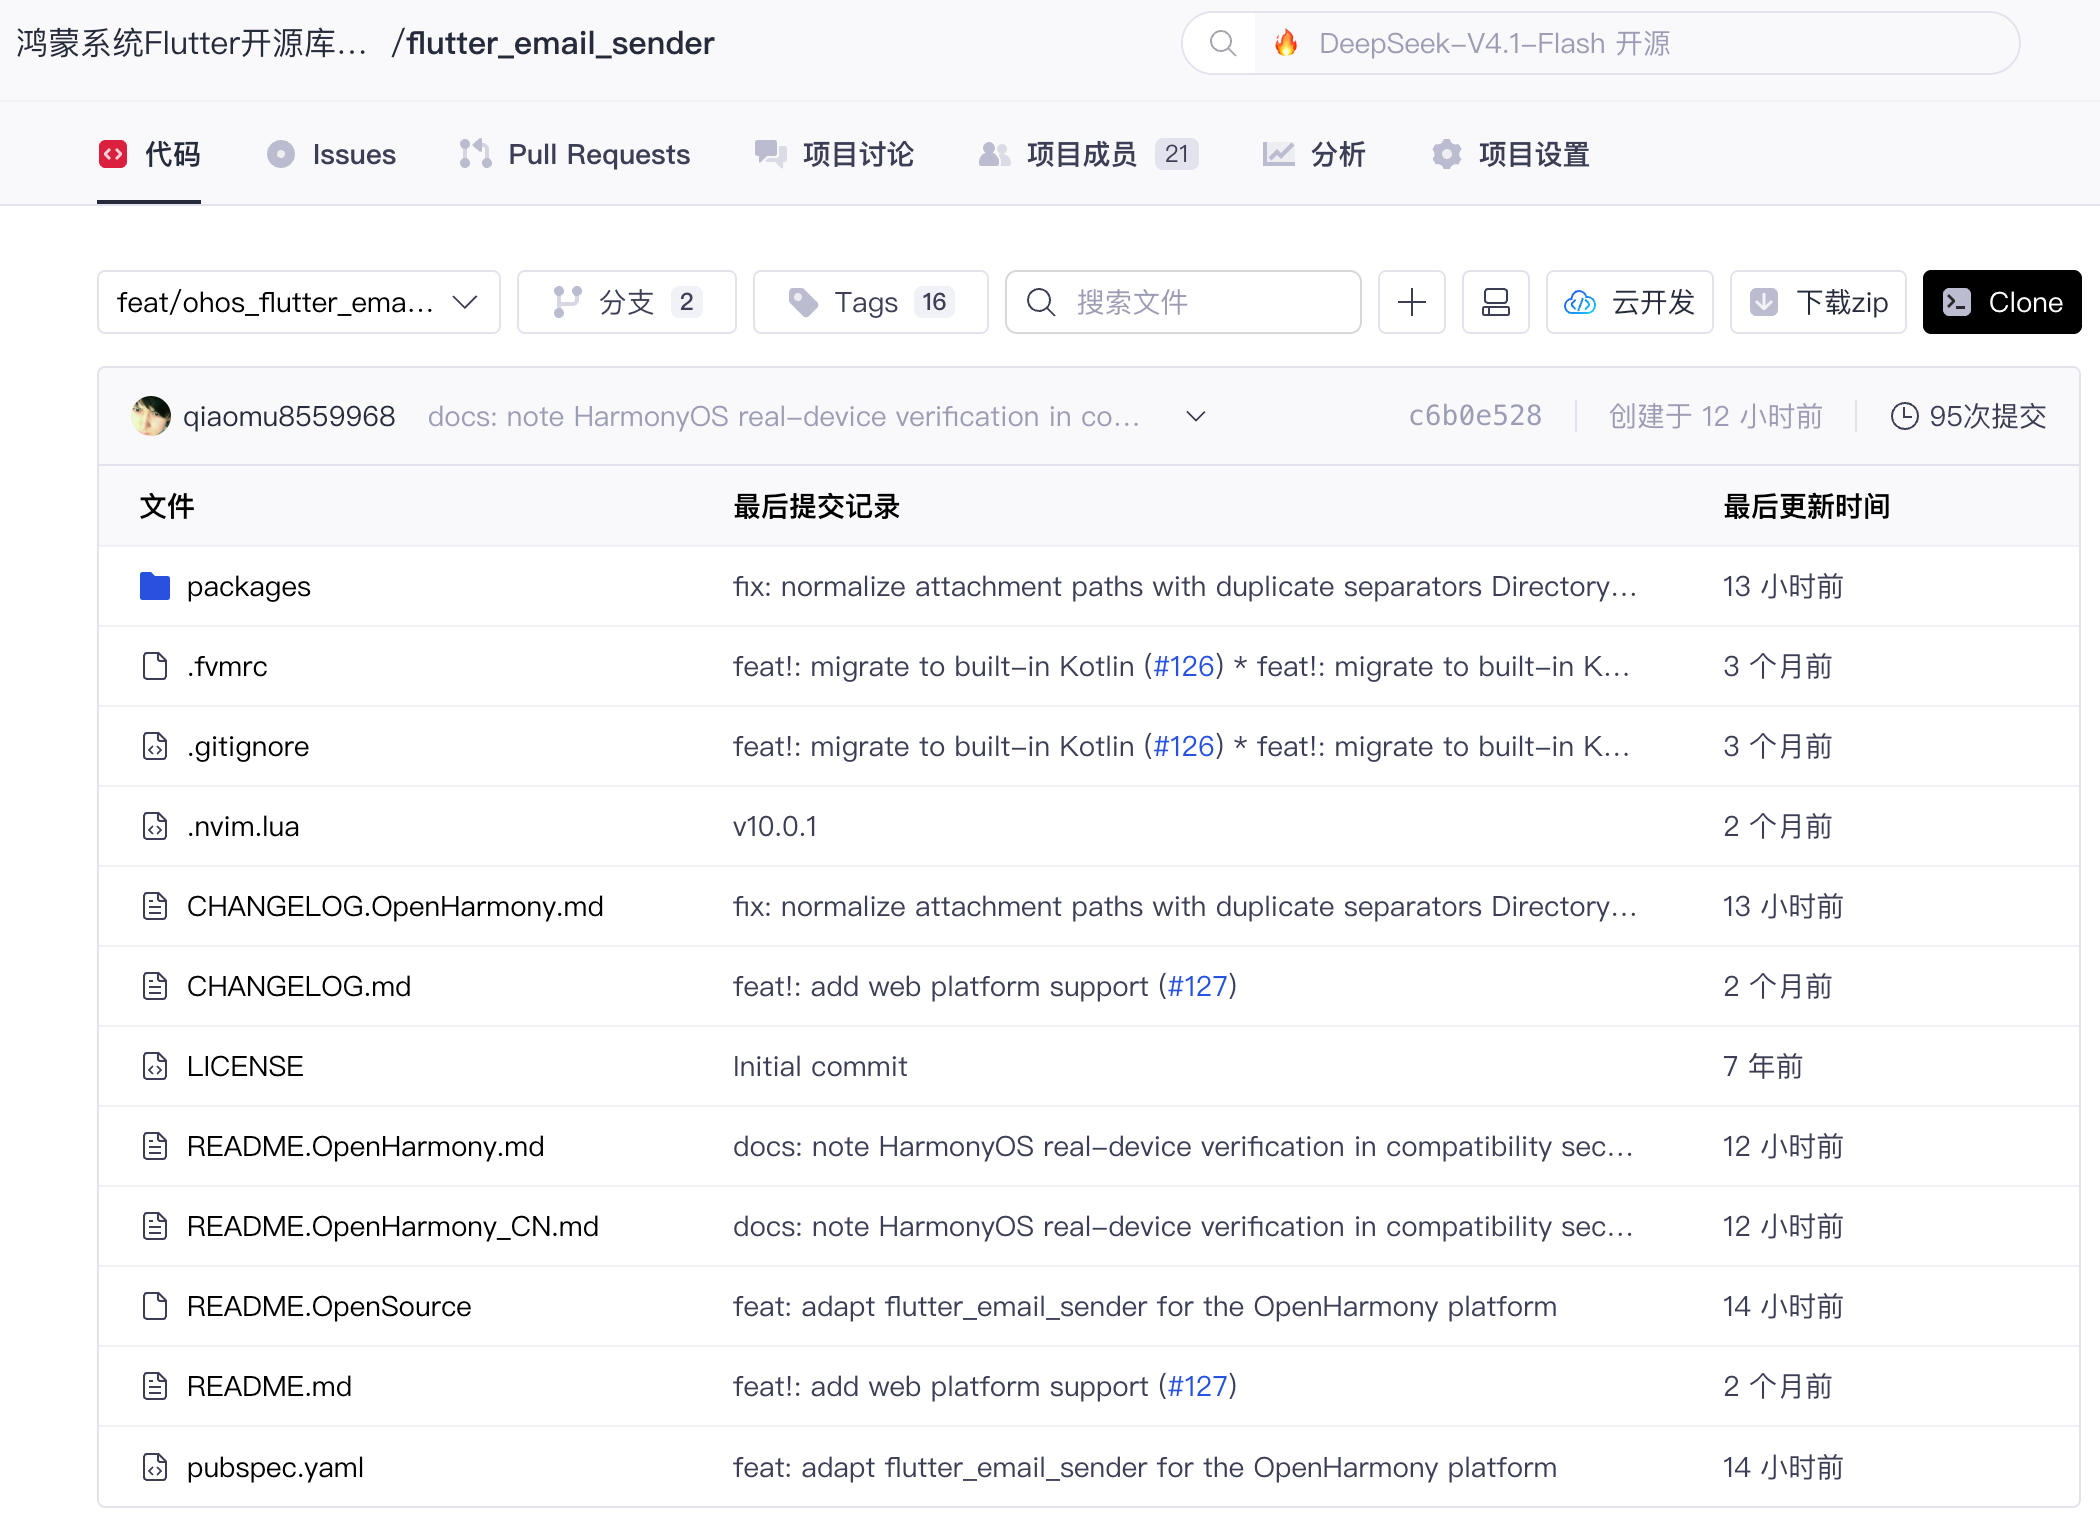
Task: Click the search magnifier icon in top bar
Action: pos(1222,43)
